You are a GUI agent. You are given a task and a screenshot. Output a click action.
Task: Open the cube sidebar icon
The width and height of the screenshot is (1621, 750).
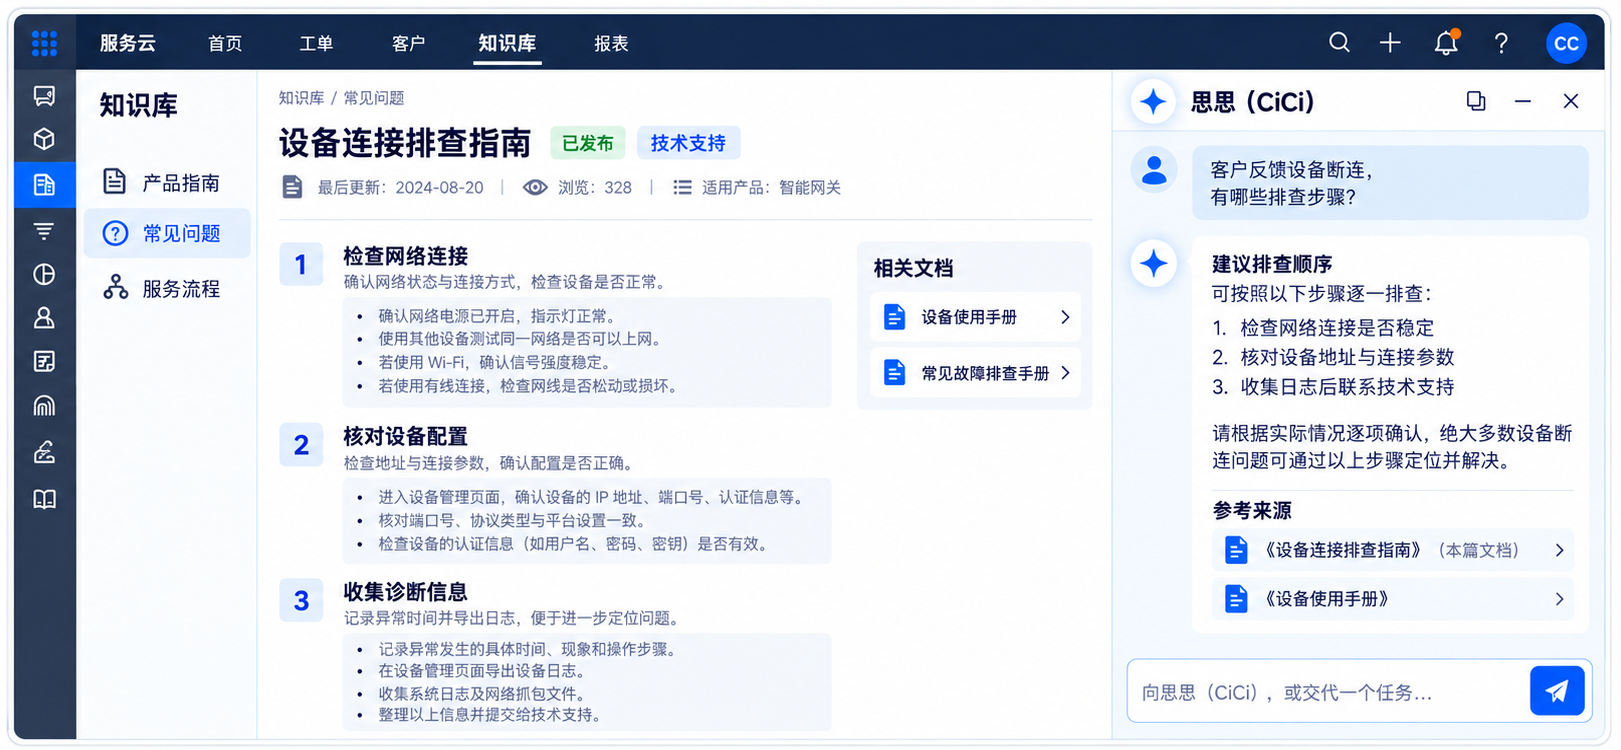(x=44, y=139)
